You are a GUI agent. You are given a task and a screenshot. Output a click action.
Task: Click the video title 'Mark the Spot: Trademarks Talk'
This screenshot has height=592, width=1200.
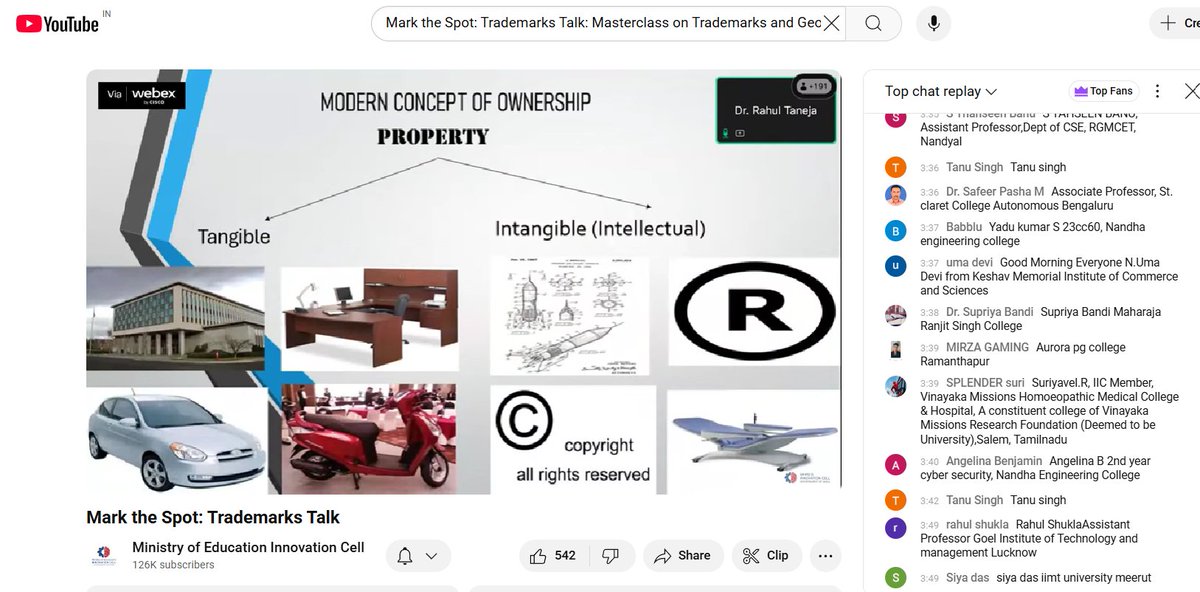(213, 517)
